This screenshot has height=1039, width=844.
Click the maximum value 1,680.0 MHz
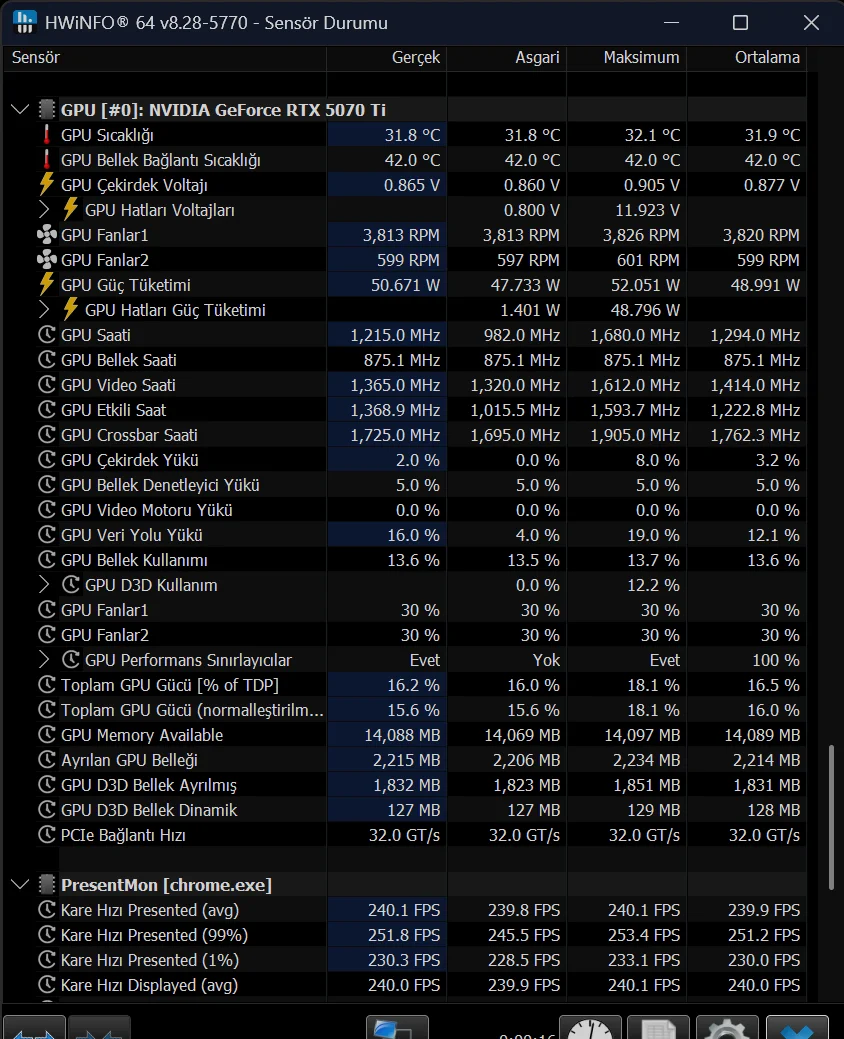point(635,335)
